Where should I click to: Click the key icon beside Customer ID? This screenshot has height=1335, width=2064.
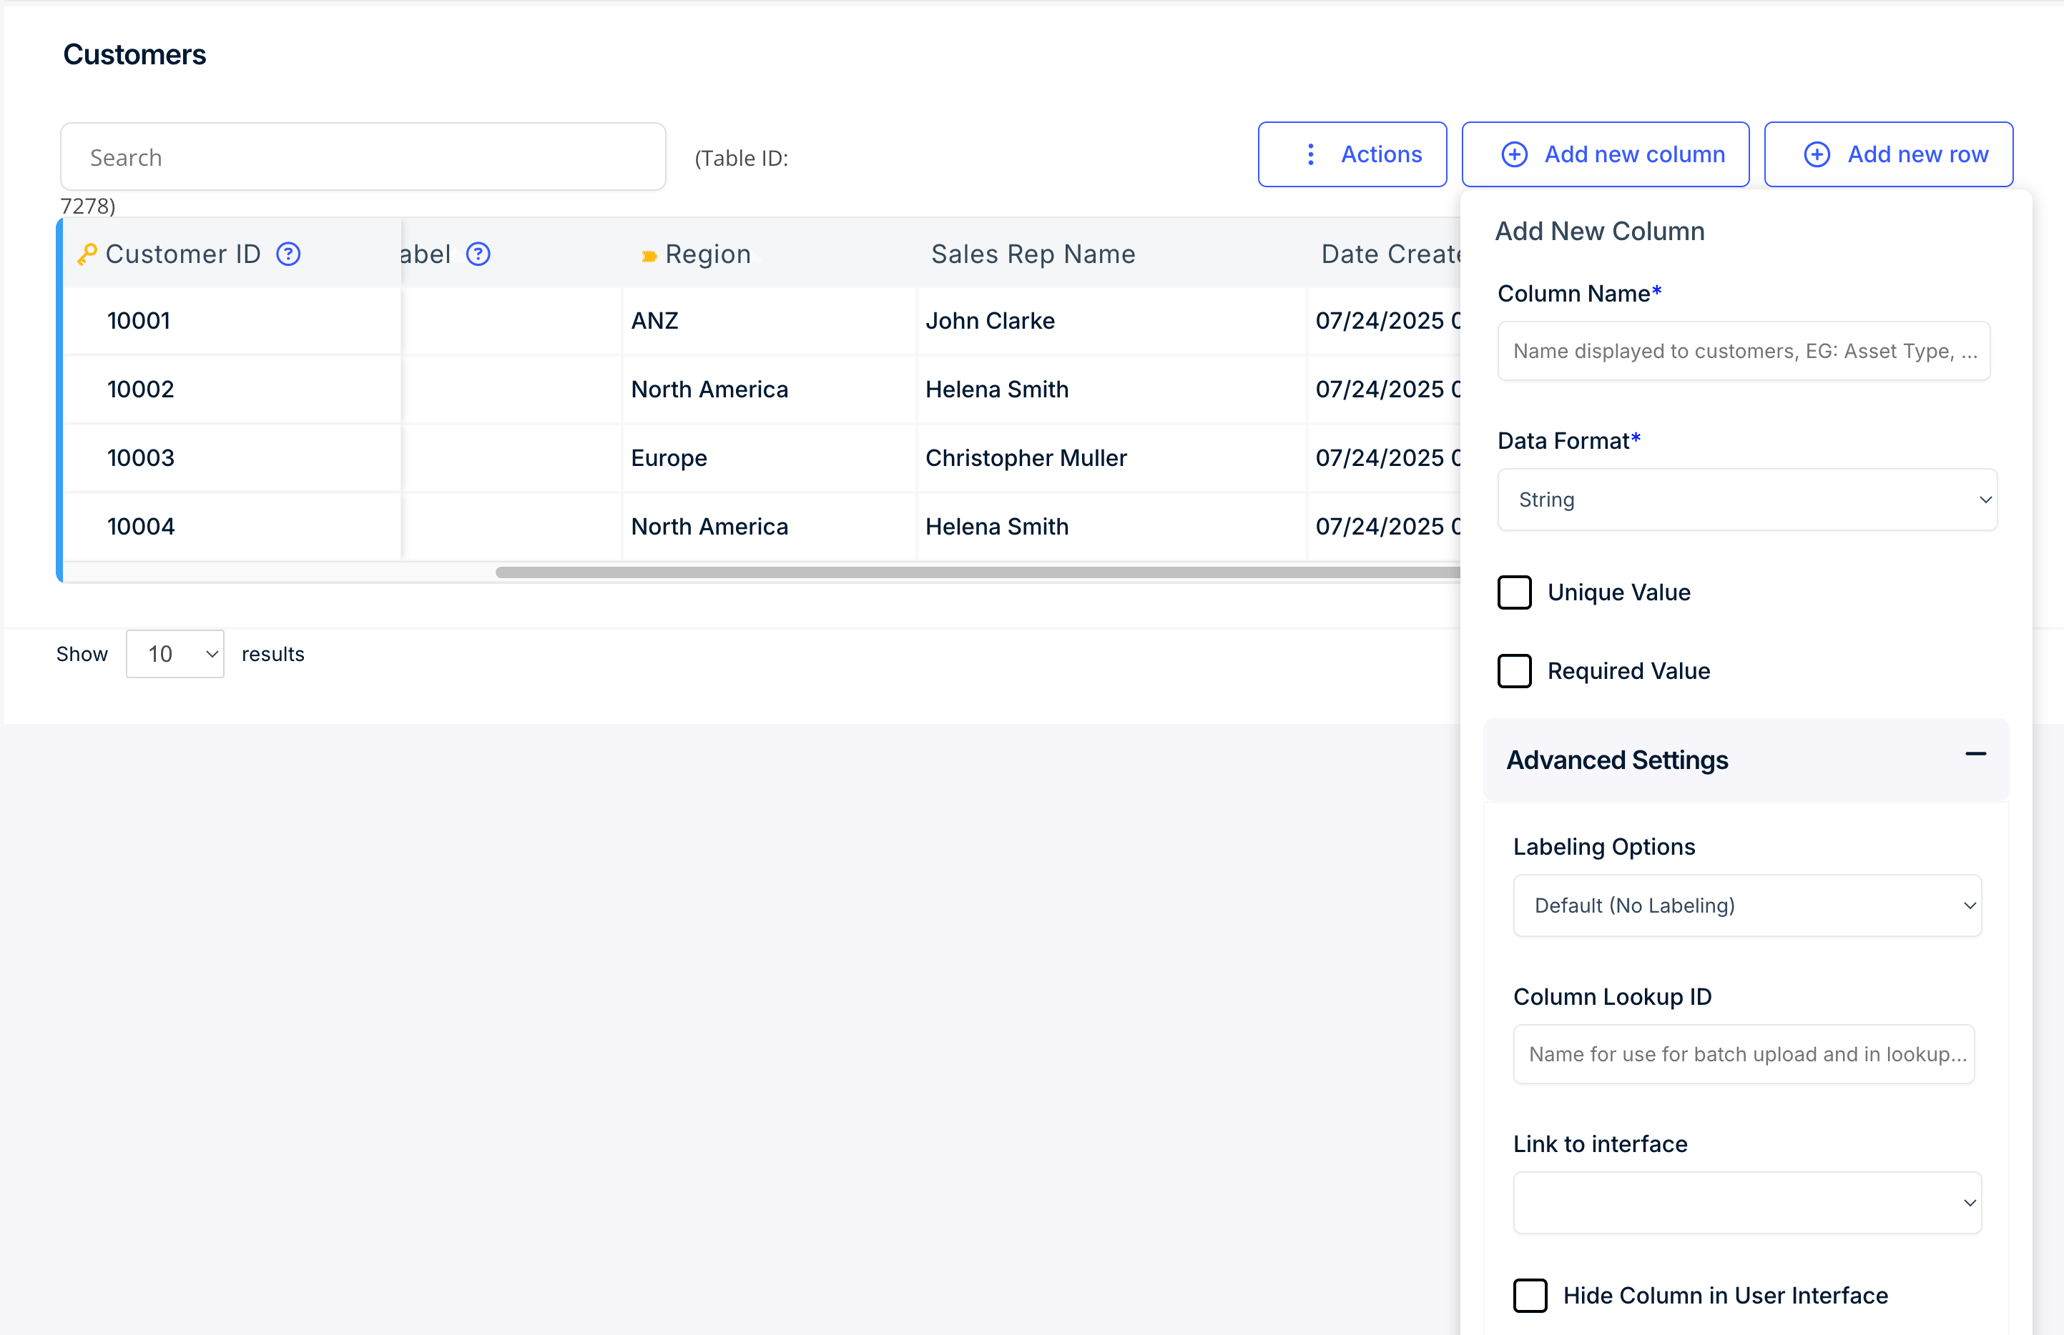point(87,254)
